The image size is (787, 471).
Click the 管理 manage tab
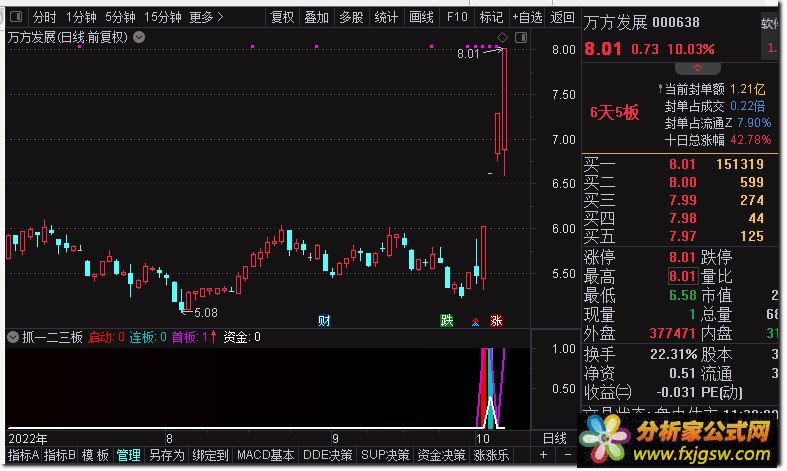click(128, 455)
